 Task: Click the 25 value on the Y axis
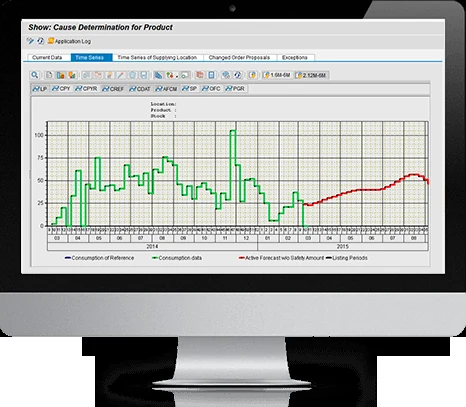pos(40,203)
